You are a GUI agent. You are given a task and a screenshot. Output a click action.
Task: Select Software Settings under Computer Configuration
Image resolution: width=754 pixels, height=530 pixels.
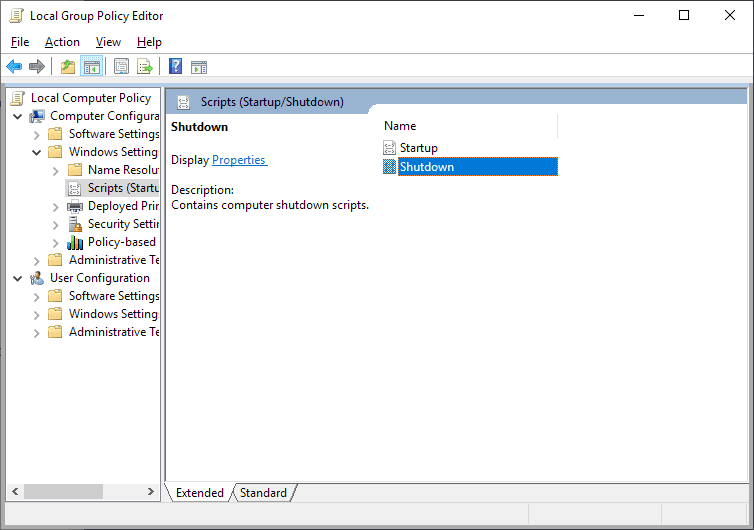point(114,134)
